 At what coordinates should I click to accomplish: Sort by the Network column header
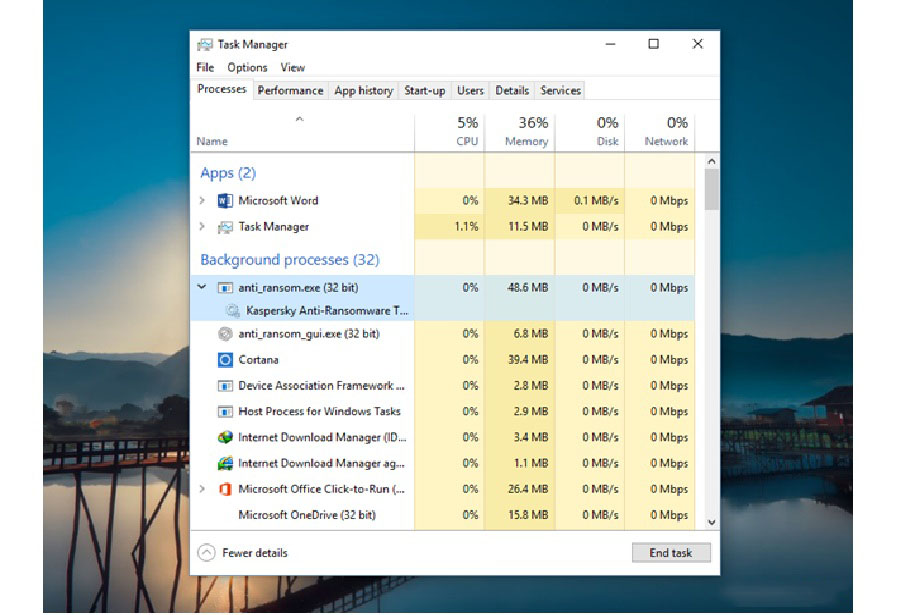click(659, 132)
